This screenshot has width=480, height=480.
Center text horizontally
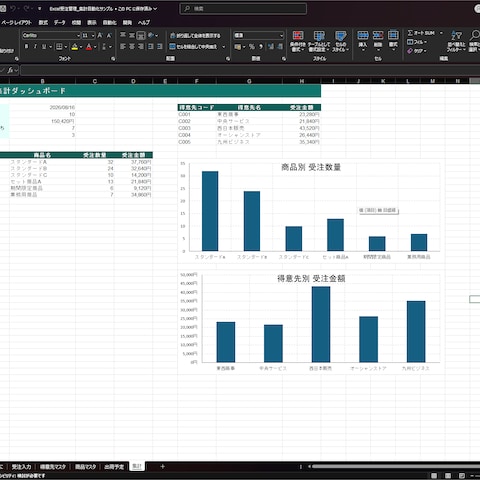click(132, 47)
